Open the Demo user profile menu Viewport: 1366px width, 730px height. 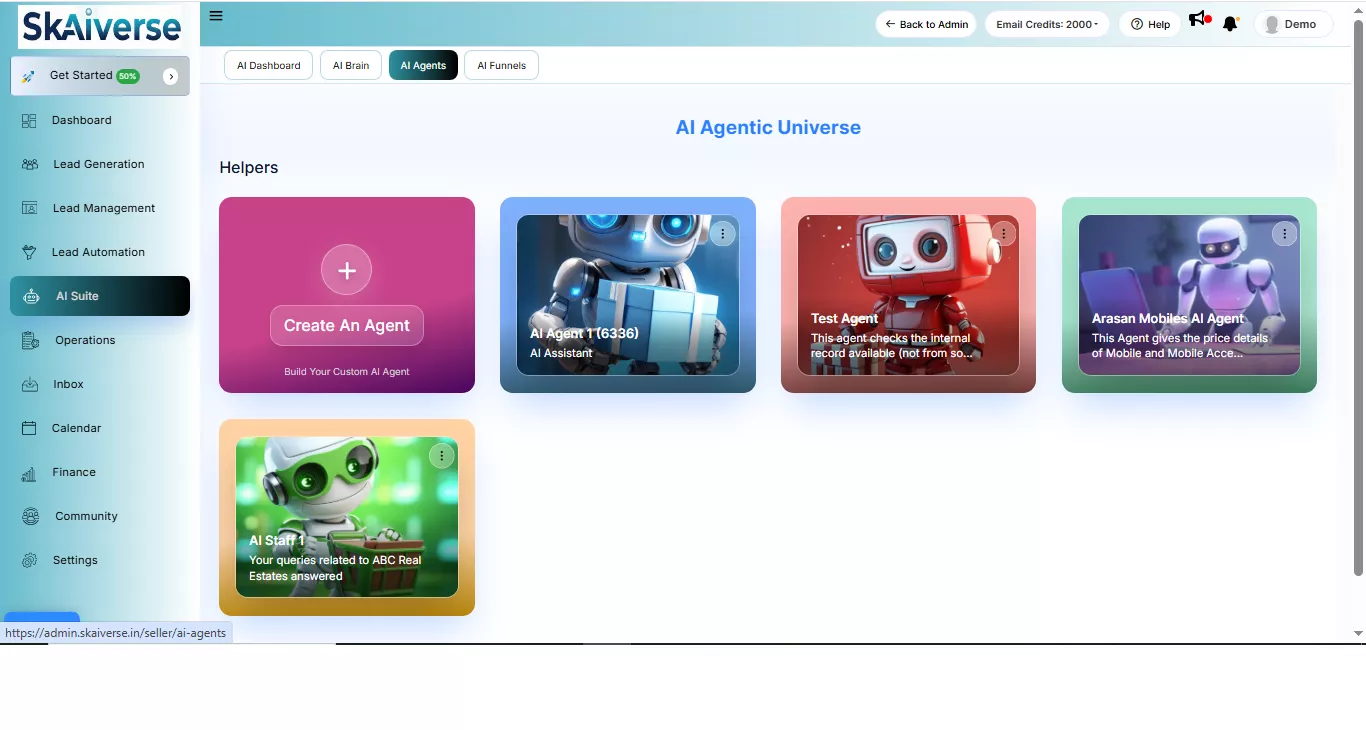tap(1292, 24)
